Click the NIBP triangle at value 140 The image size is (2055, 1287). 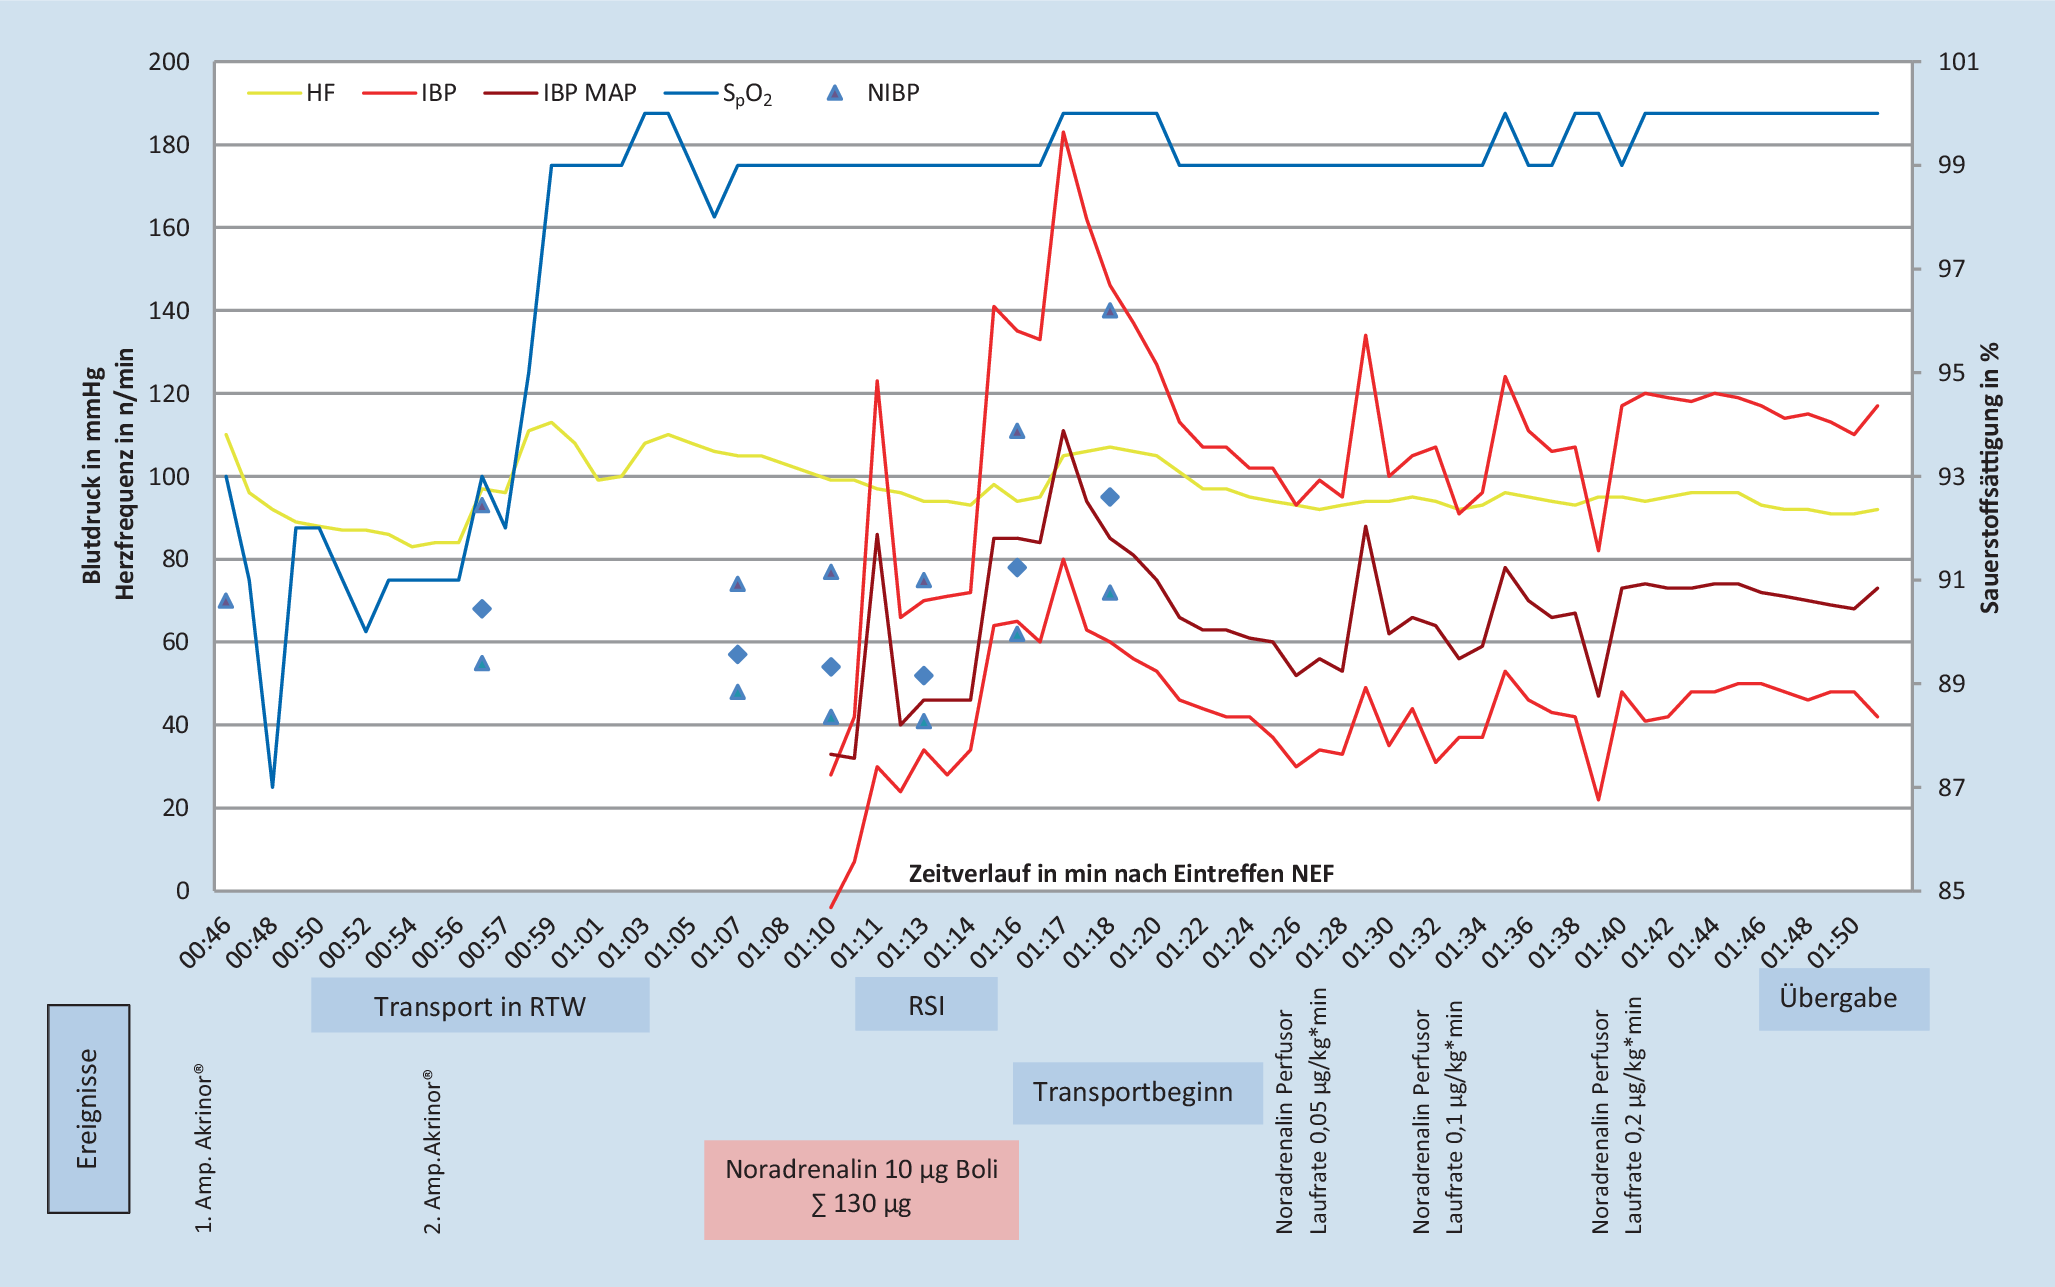(1109, 311)
